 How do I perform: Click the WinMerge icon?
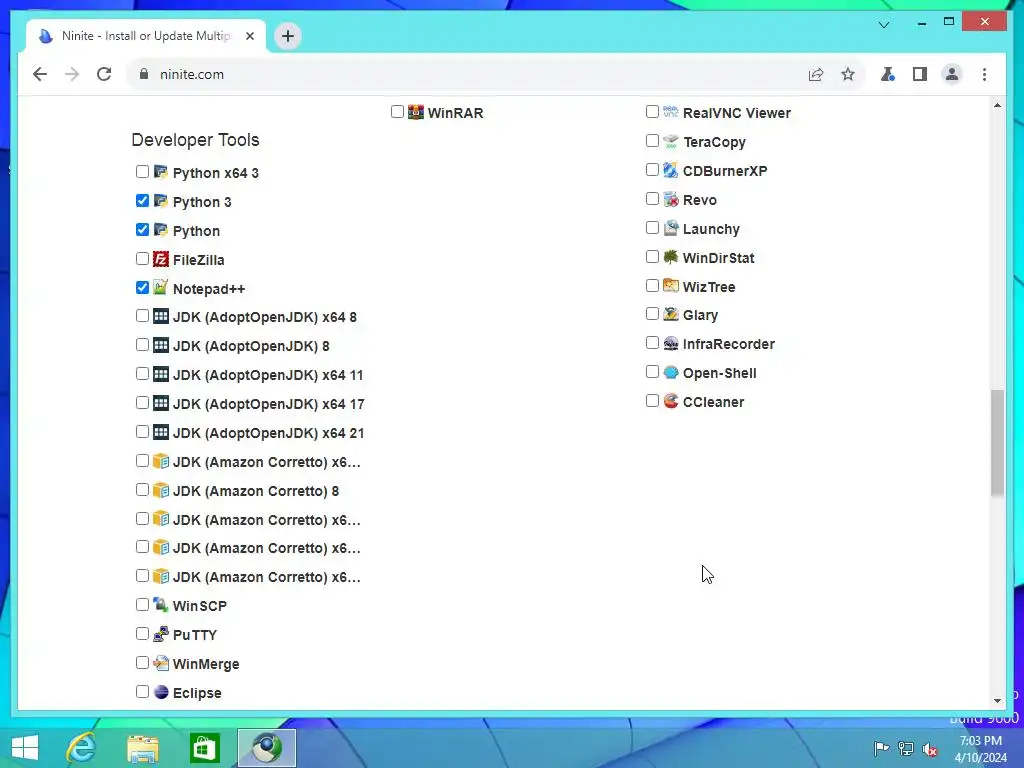pyautogui.click(x=161, y=663)
